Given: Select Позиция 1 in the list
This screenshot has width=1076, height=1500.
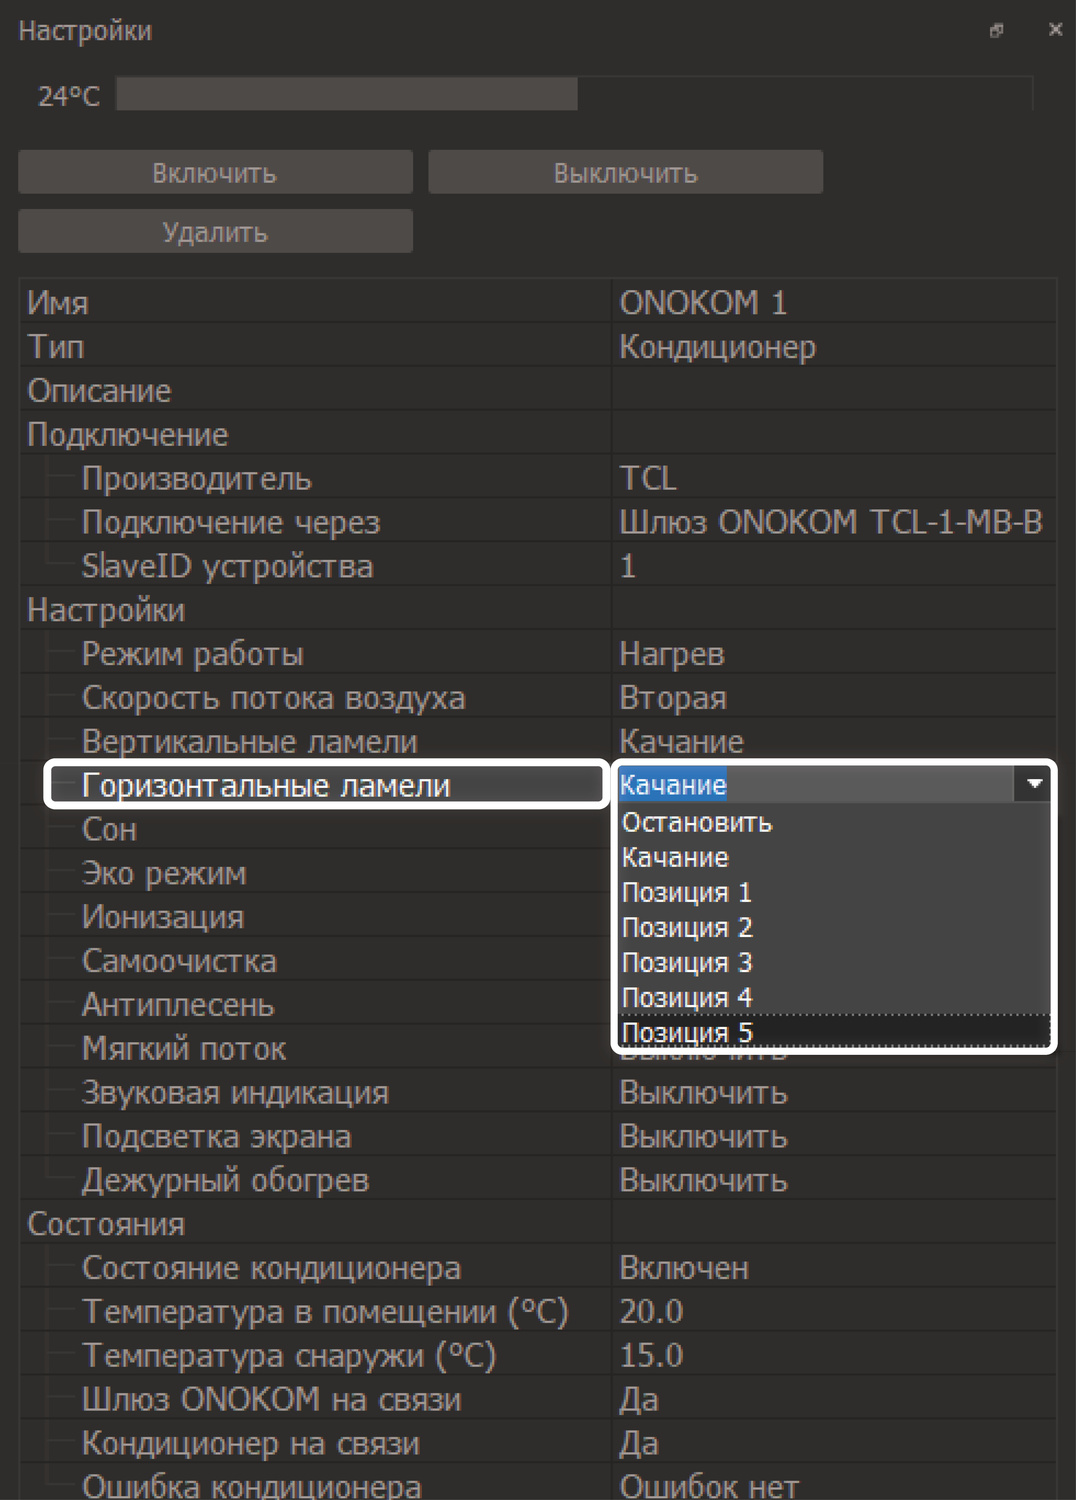Looking at the screenshot, I should (x=686, y=893).
